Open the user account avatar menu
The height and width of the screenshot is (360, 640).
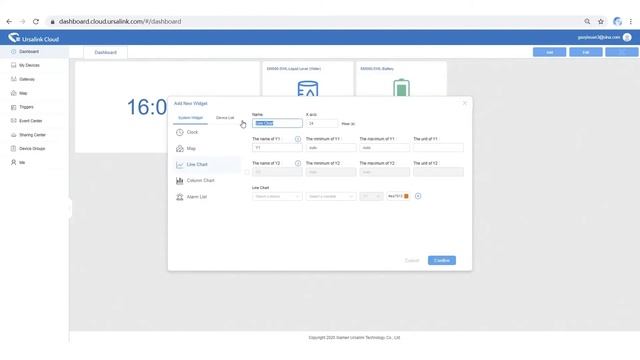click(627, 37)
